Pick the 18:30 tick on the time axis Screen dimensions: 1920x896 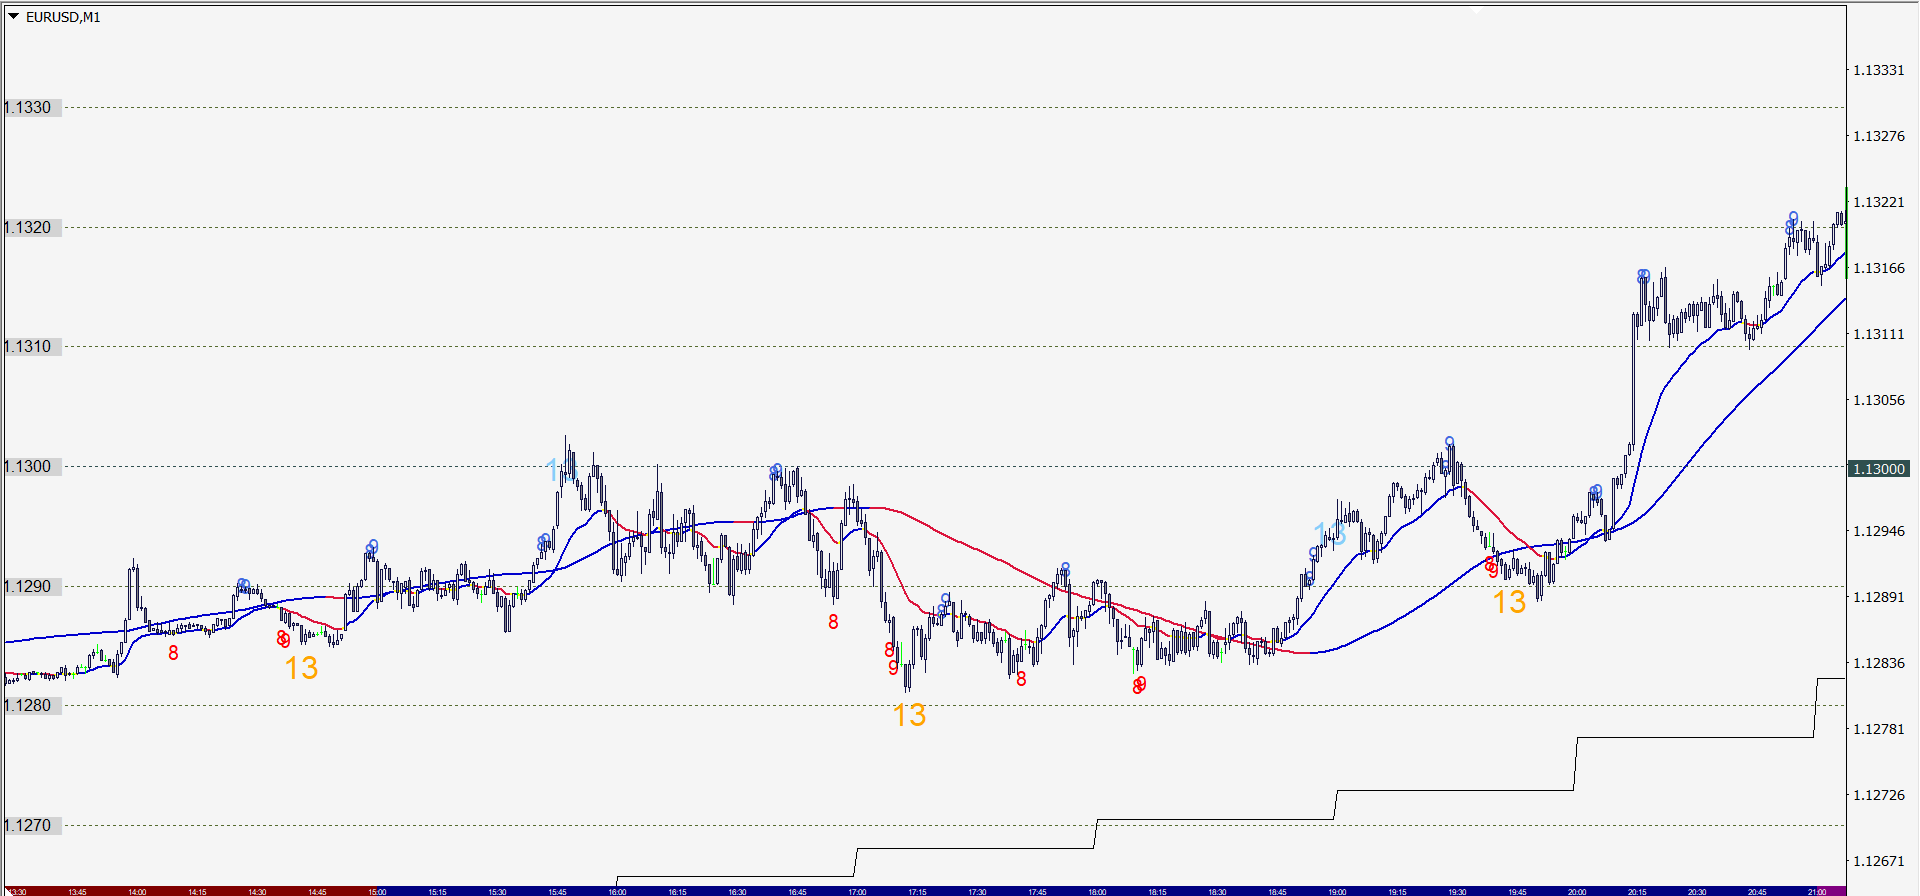point(1217,891)
